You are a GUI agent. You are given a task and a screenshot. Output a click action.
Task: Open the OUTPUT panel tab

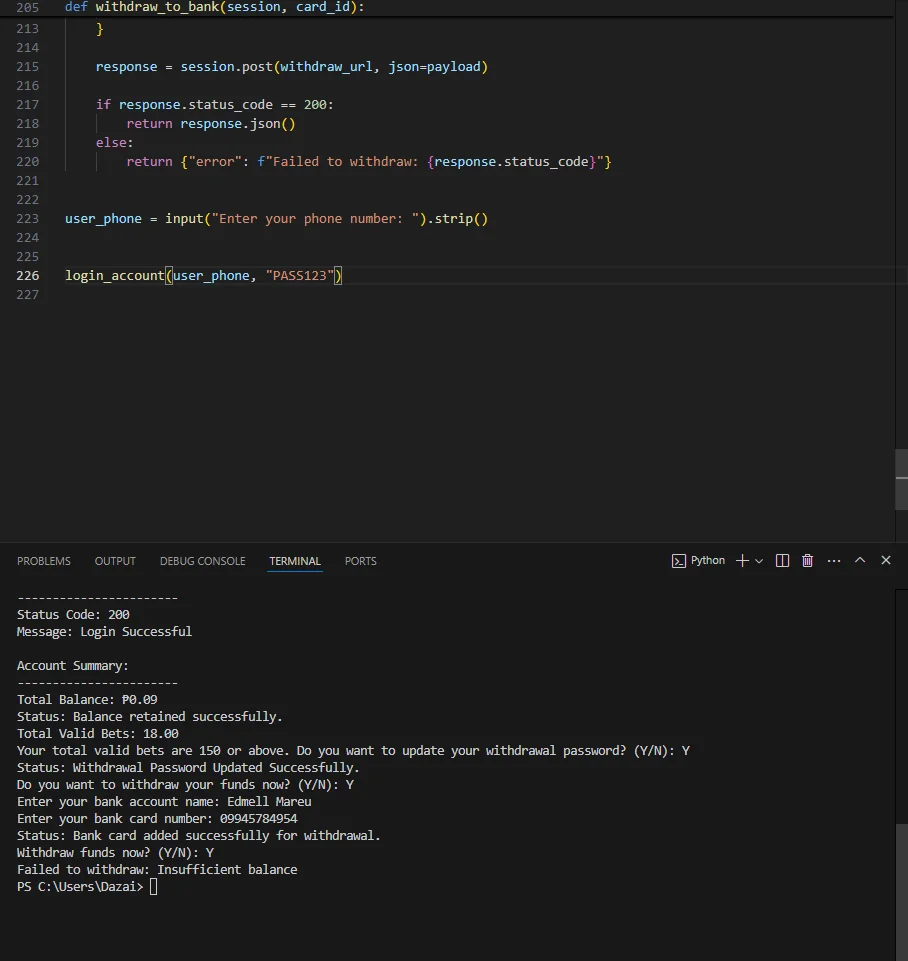tap(115, 561)
